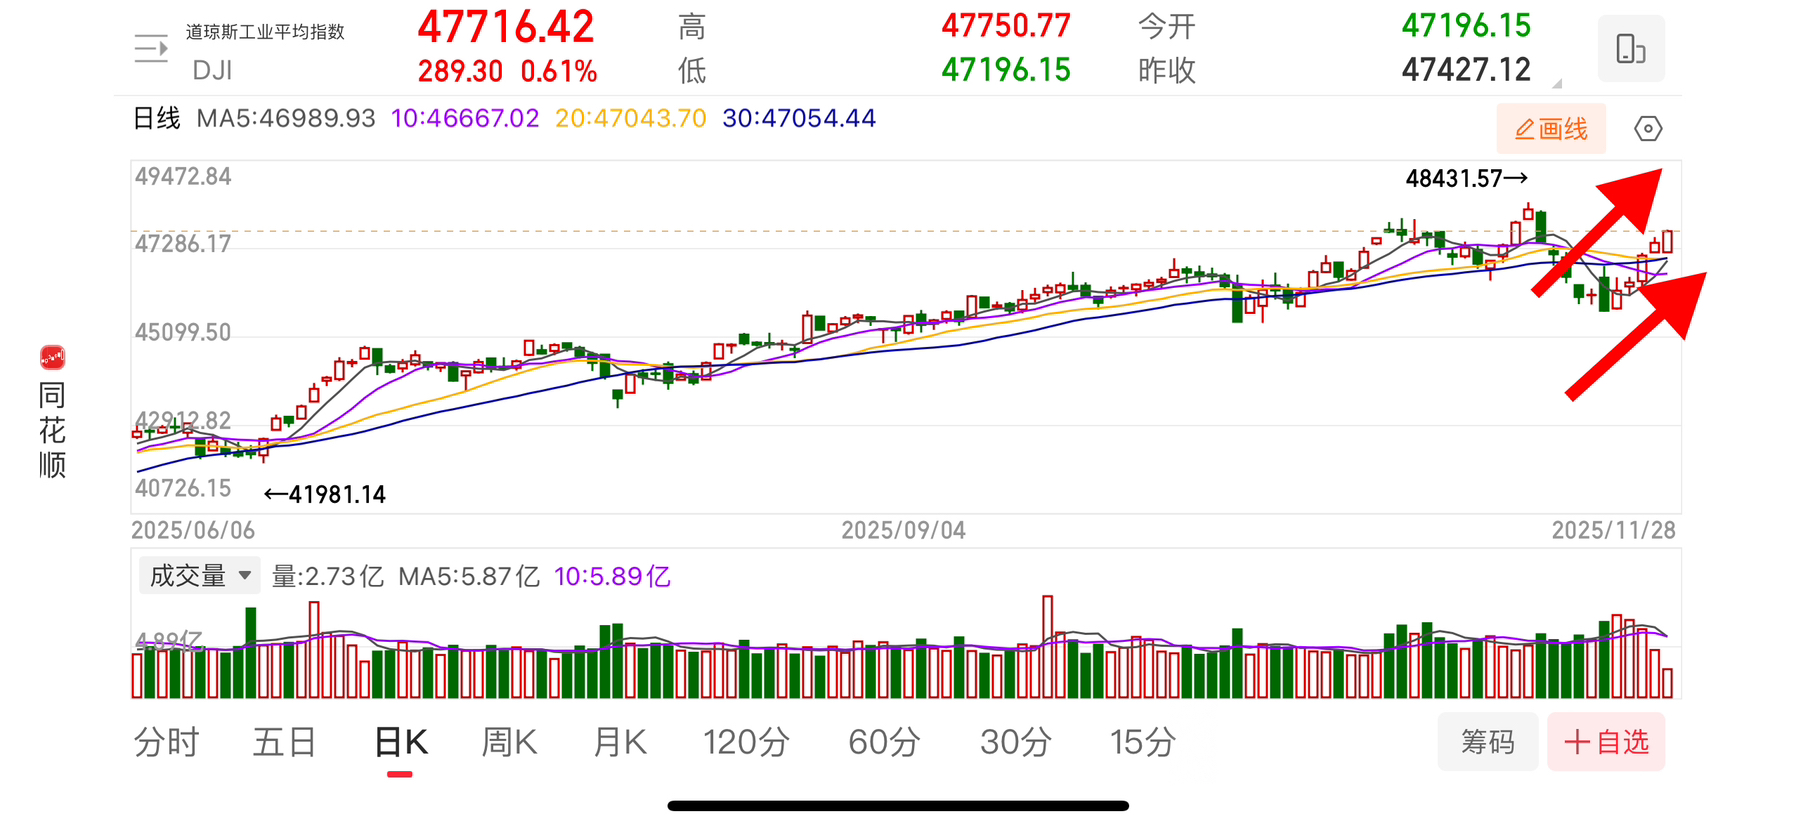Tap the 同花顺 logo icon
1796x828 pixels.
52,357
